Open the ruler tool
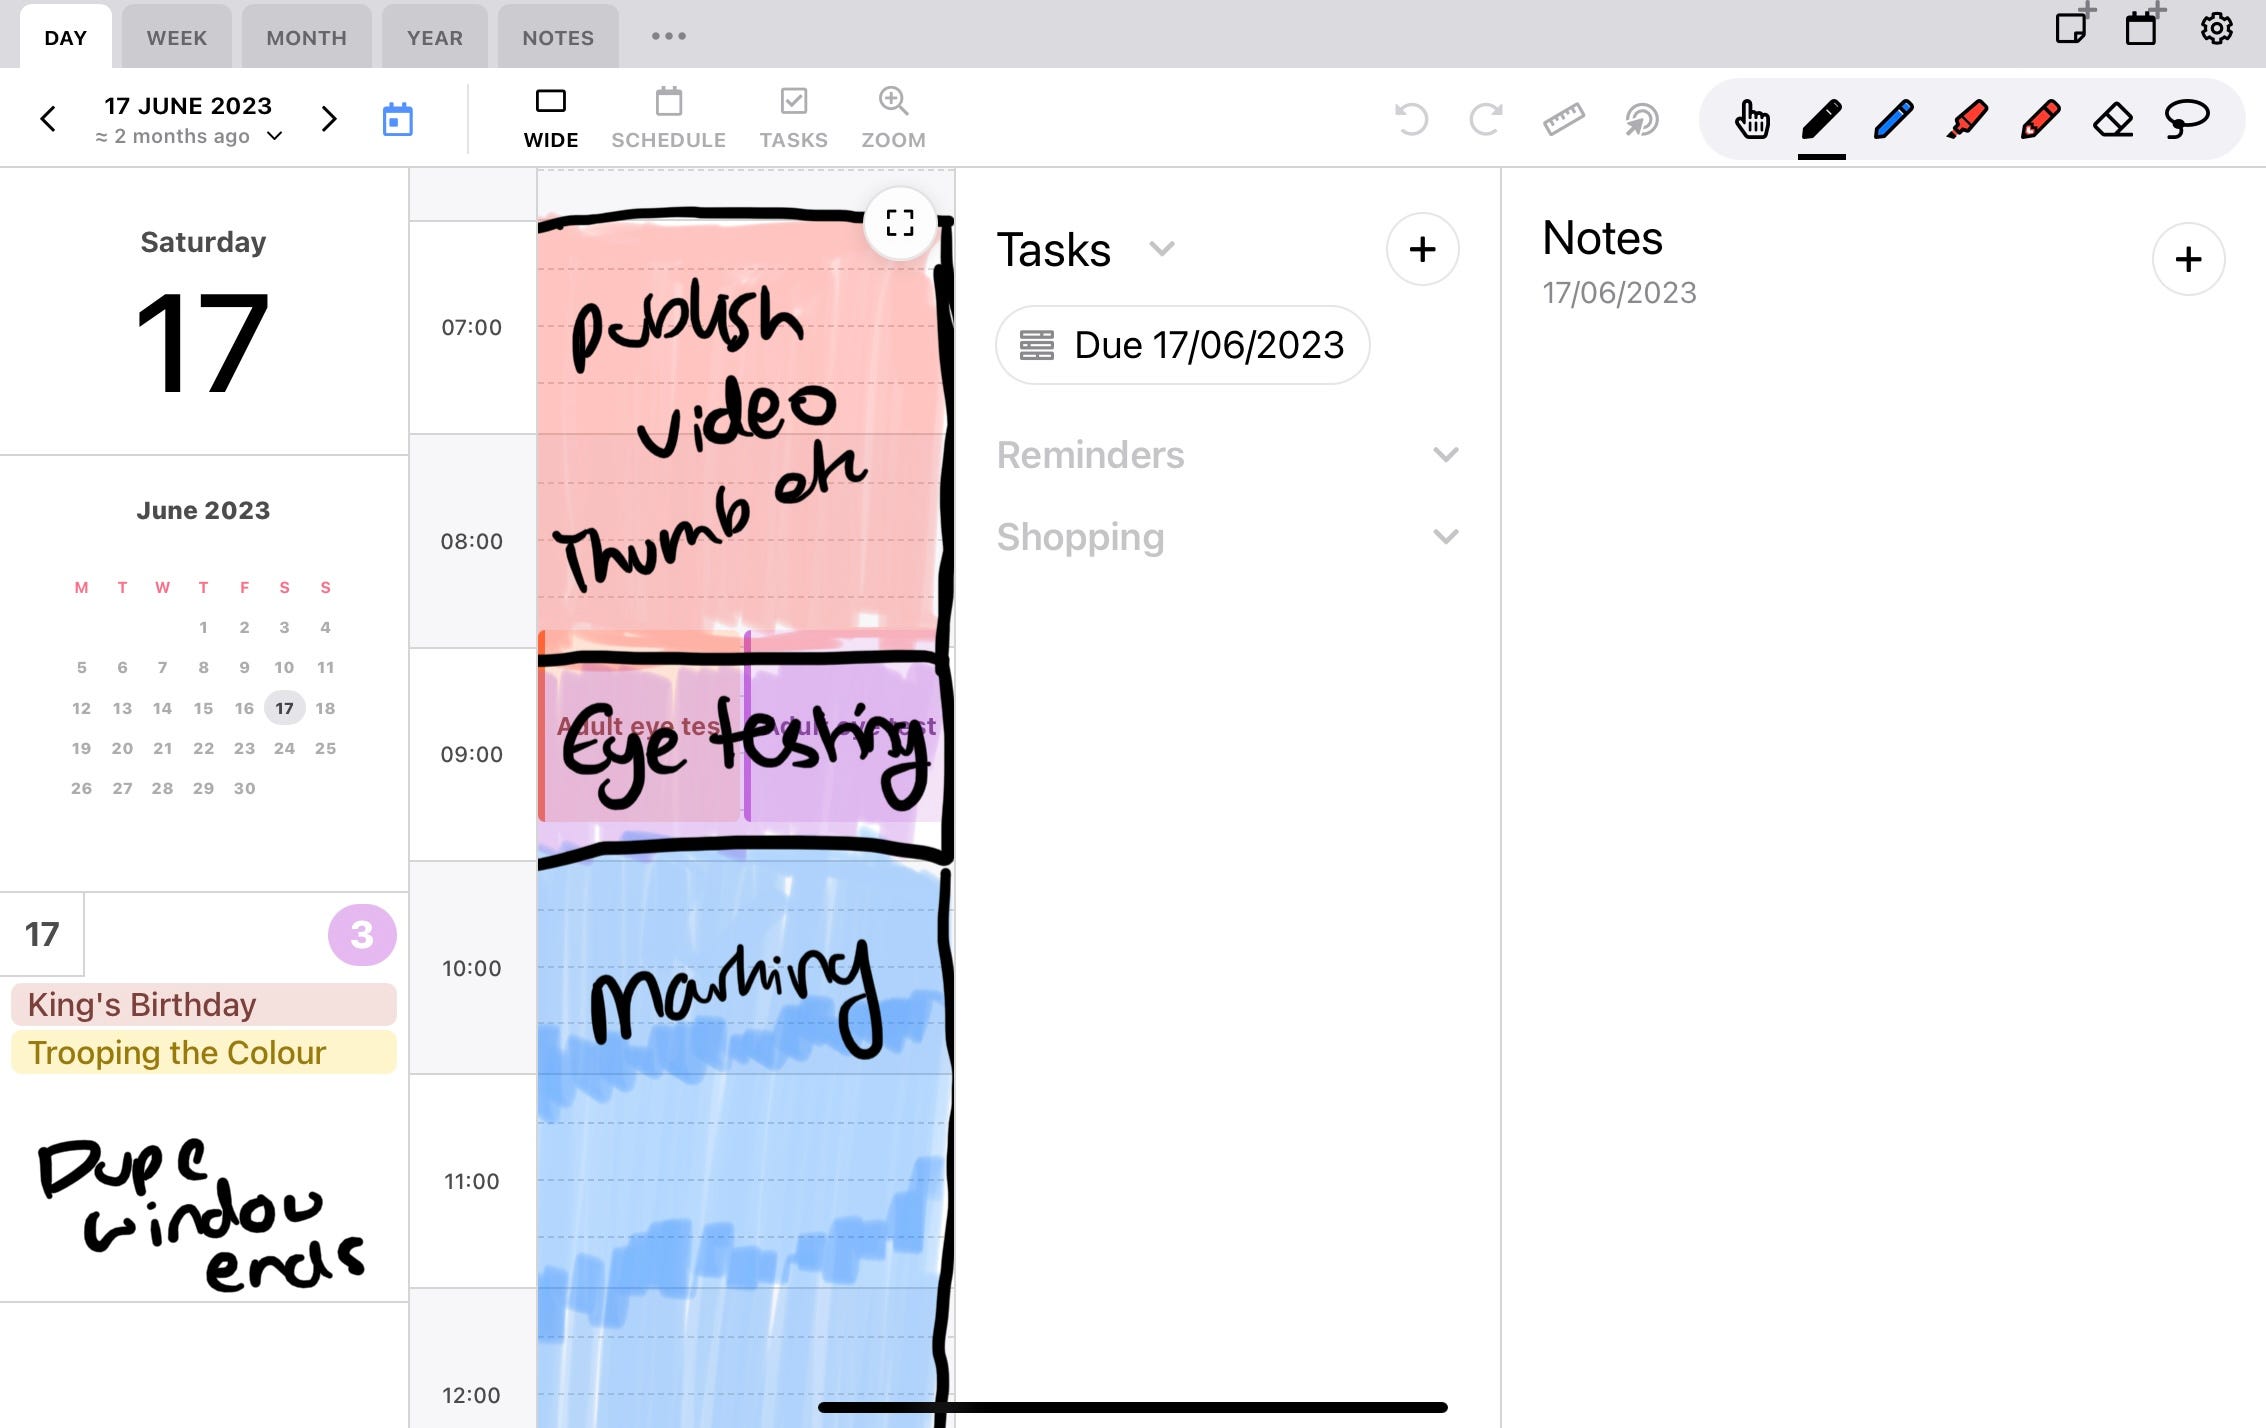The image size is (2266, 1428). [1563, 120]
